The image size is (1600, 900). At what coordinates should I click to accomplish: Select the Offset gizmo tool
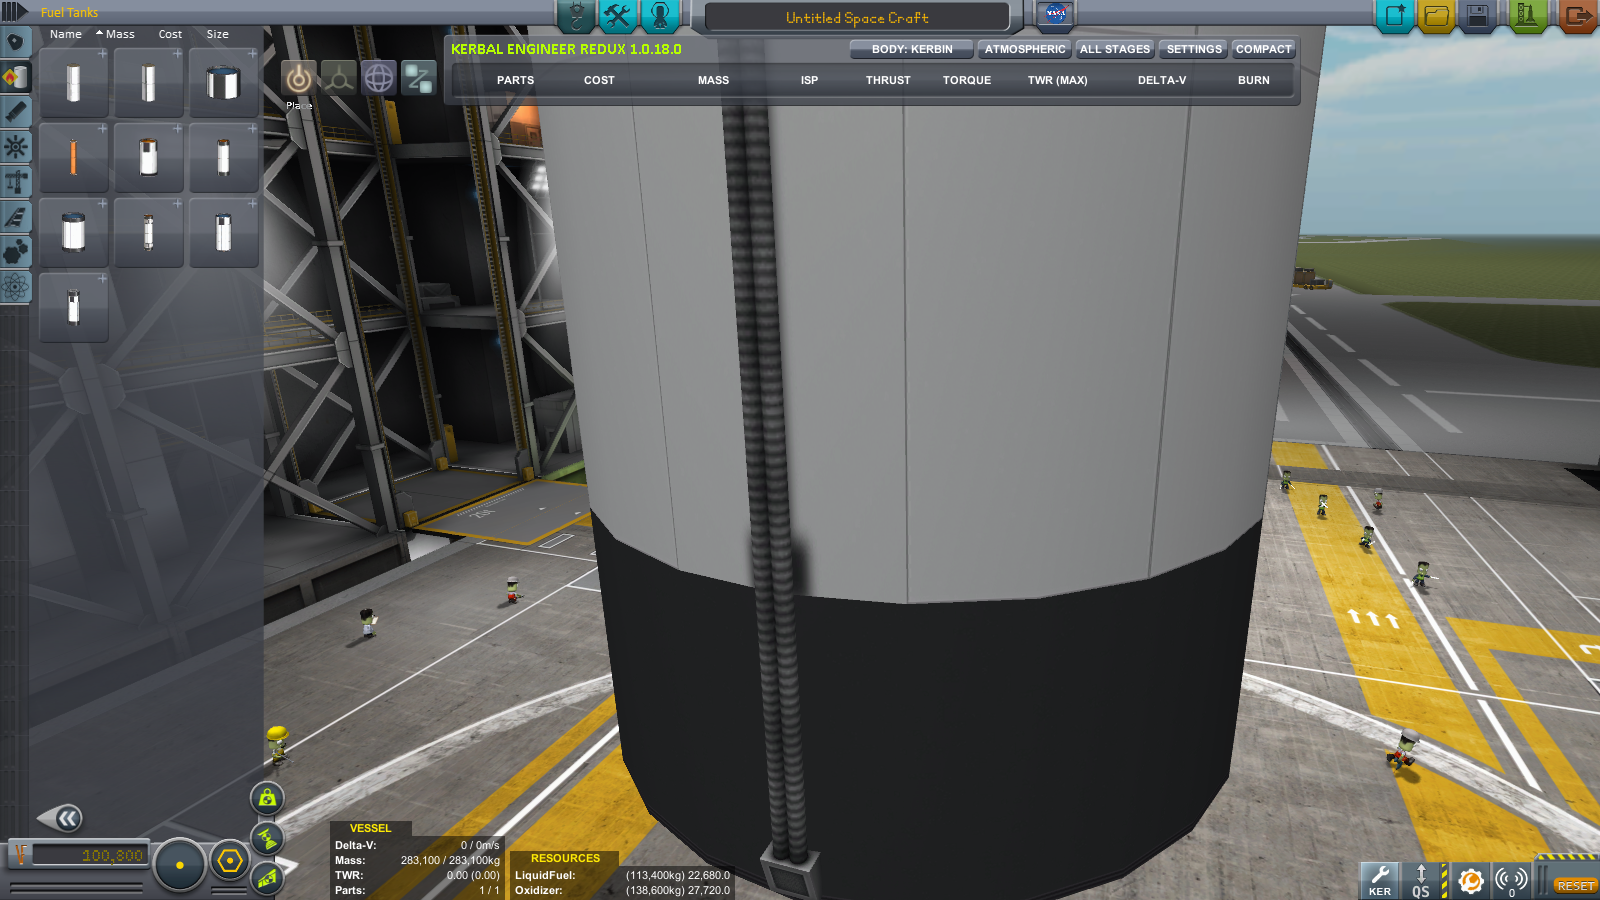[x=338, y=78]
